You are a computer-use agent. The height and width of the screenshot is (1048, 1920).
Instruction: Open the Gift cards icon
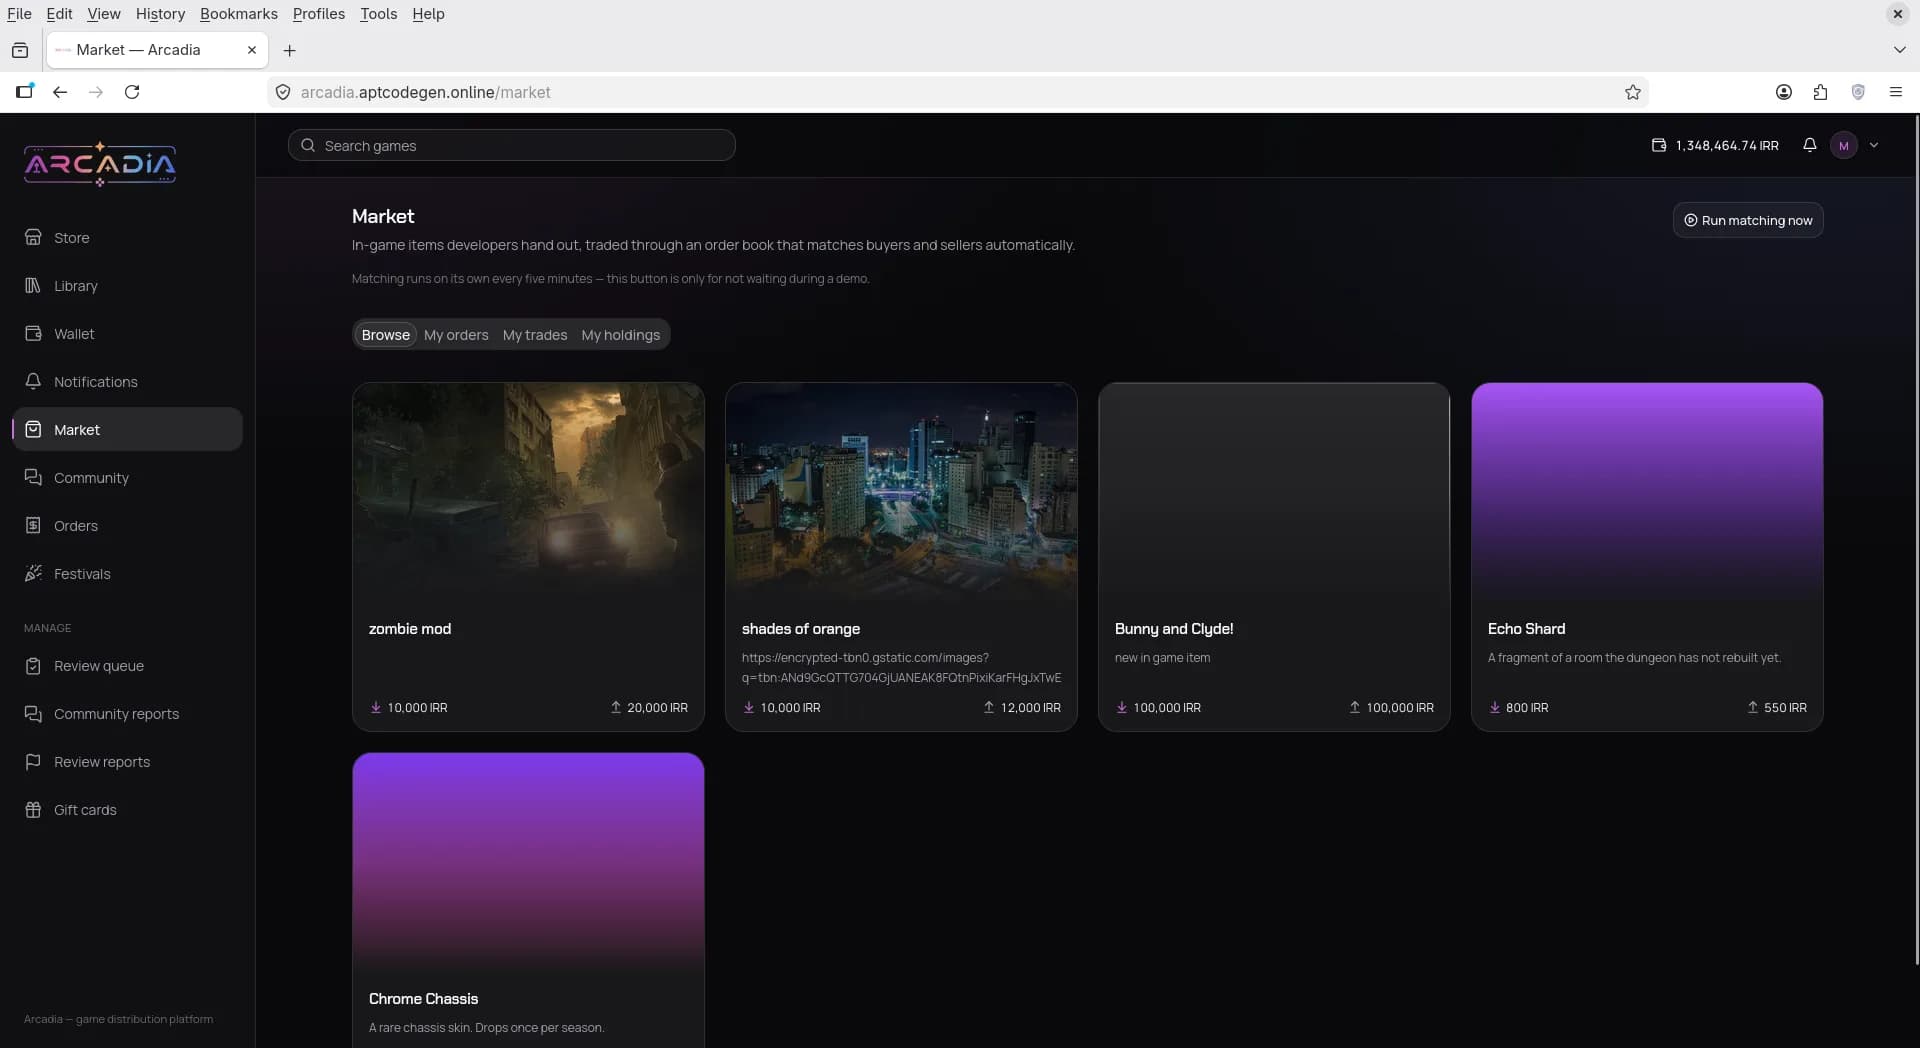33,809
